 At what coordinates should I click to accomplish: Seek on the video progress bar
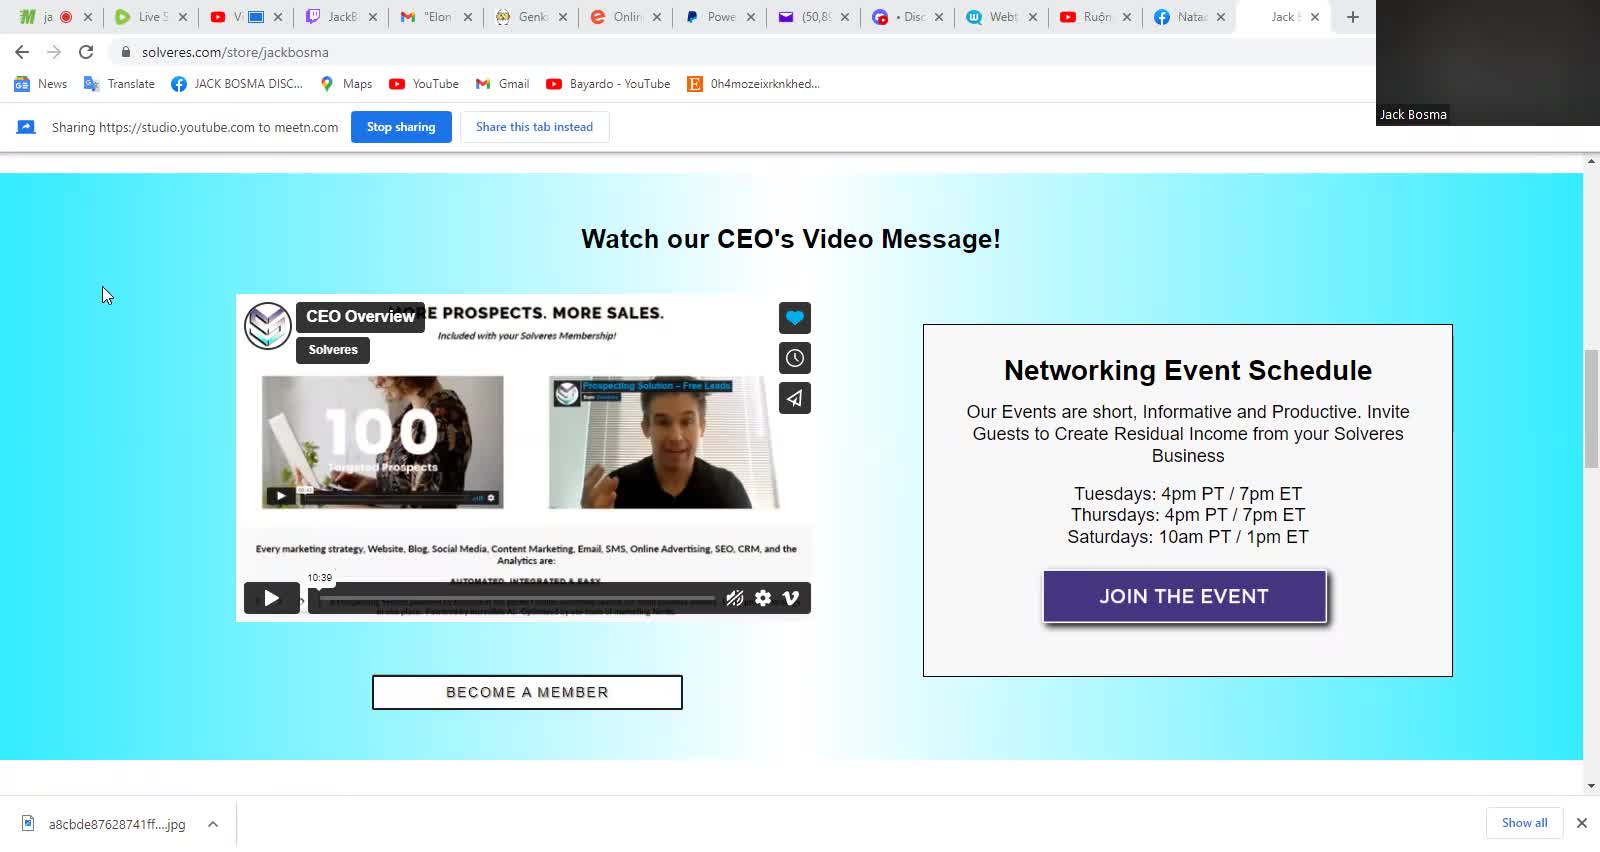click(x=516, y=599)
